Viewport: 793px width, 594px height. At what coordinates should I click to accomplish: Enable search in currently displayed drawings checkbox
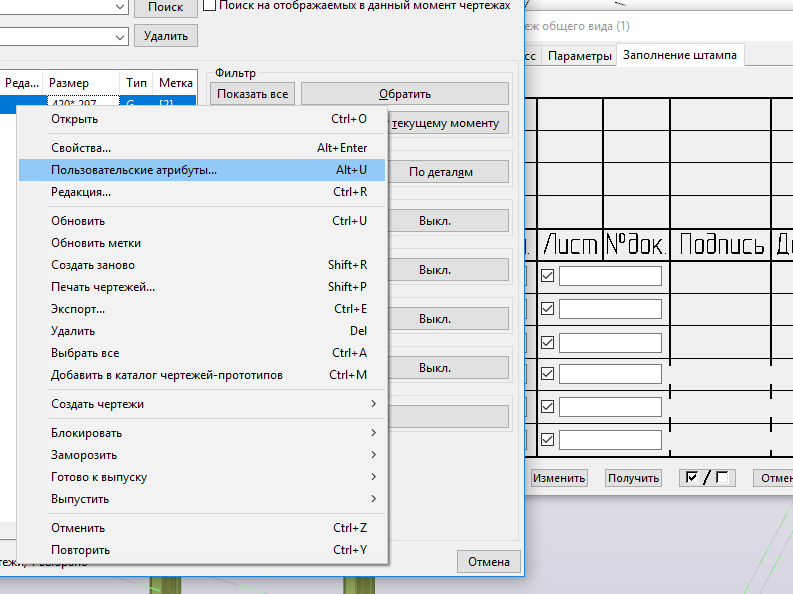(209, 5)
